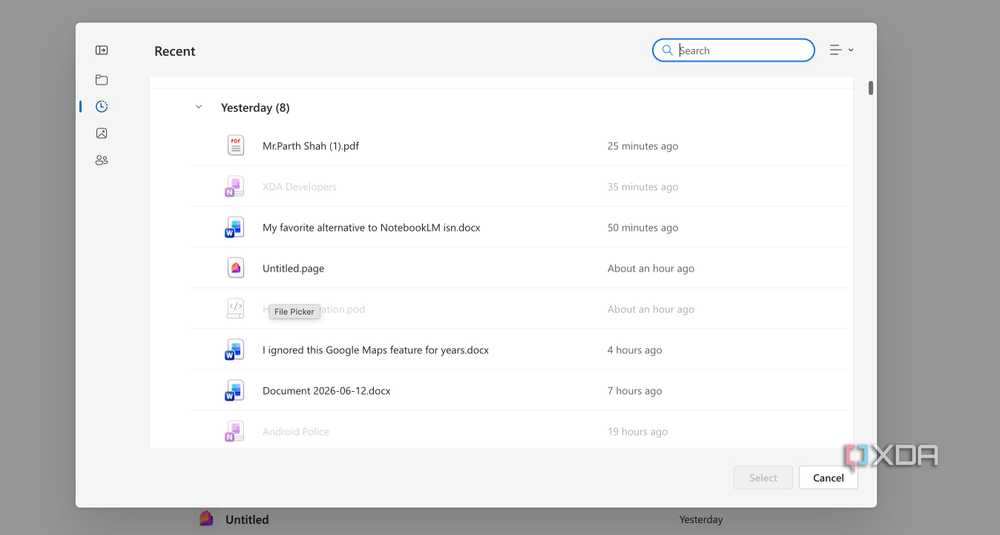Screen dimensions: 1000x535
Task: Select the Recent clock icon in sidebar
Action: 101,106
